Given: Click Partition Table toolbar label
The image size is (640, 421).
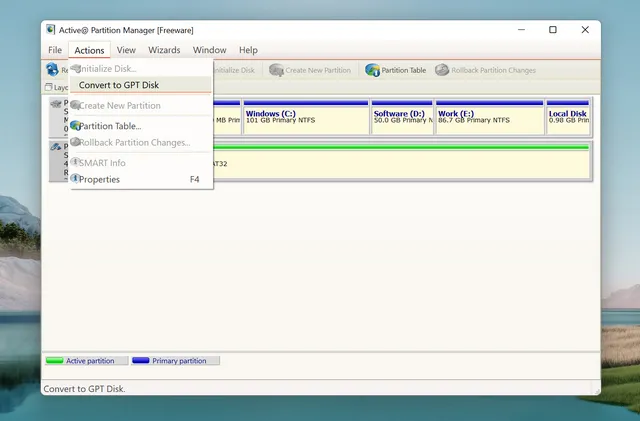Looking at the screenshot, I should [404, 70].
